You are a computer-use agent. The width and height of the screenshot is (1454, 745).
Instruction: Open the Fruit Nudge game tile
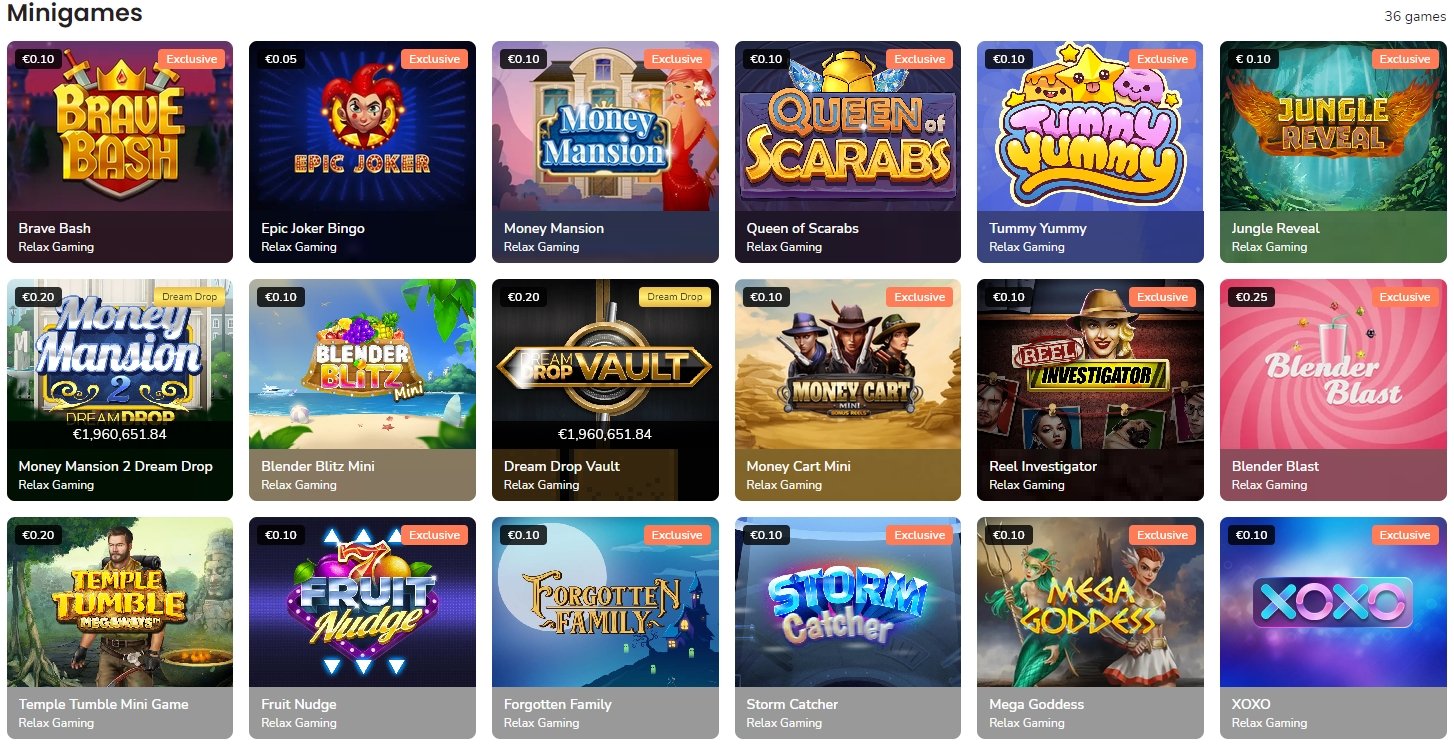(362, 628)
